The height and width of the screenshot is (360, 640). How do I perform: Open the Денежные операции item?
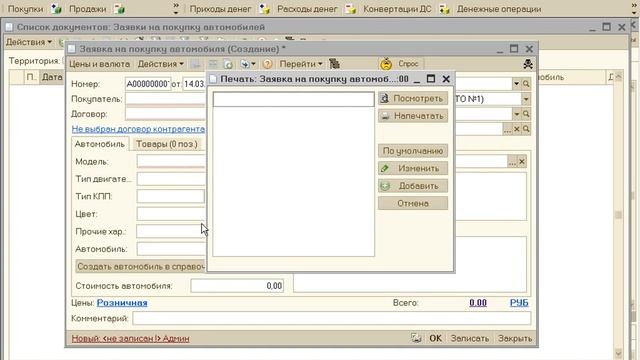tap(499, 9)
